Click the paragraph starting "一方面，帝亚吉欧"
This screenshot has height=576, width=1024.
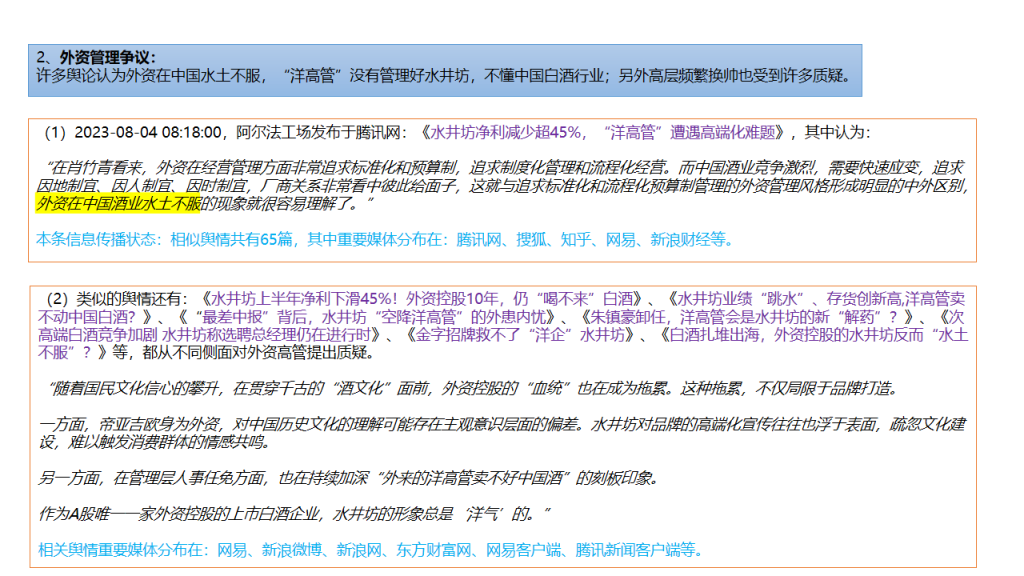[500, 433]
